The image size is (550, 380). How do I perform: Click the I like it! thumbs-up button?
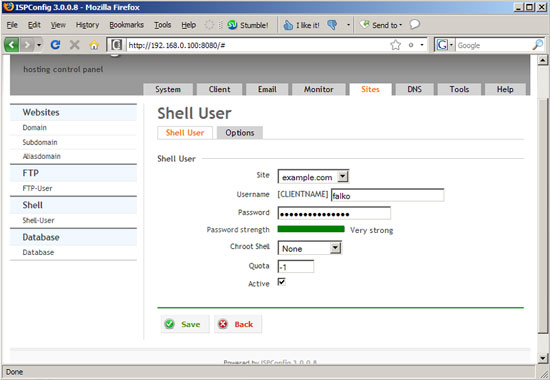point(302,25)
